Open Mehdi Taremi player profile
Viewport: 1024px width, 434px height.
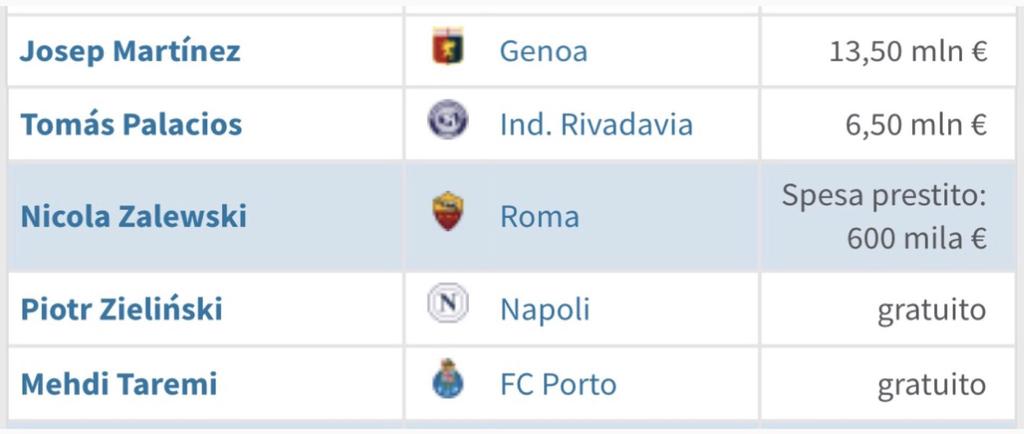pyautogui.click(x=119, y=384)
